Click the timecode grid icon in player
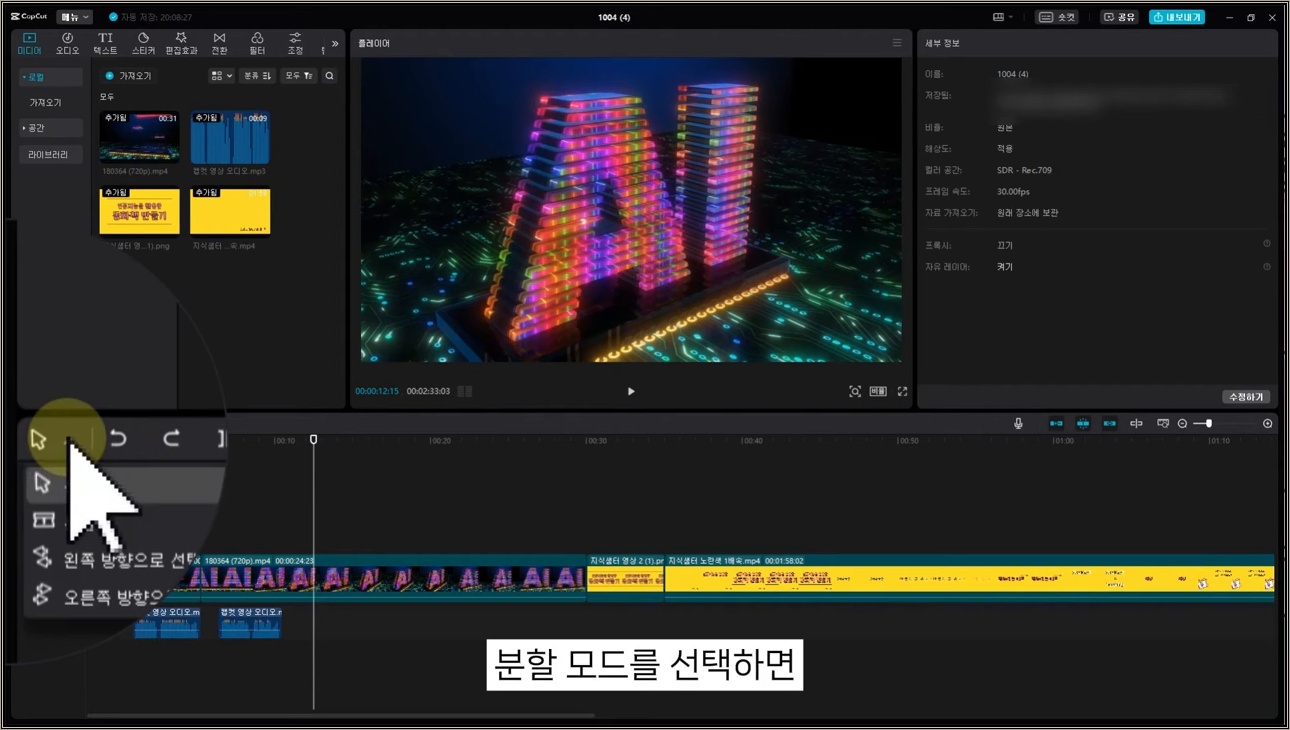 tap(465, 392)
